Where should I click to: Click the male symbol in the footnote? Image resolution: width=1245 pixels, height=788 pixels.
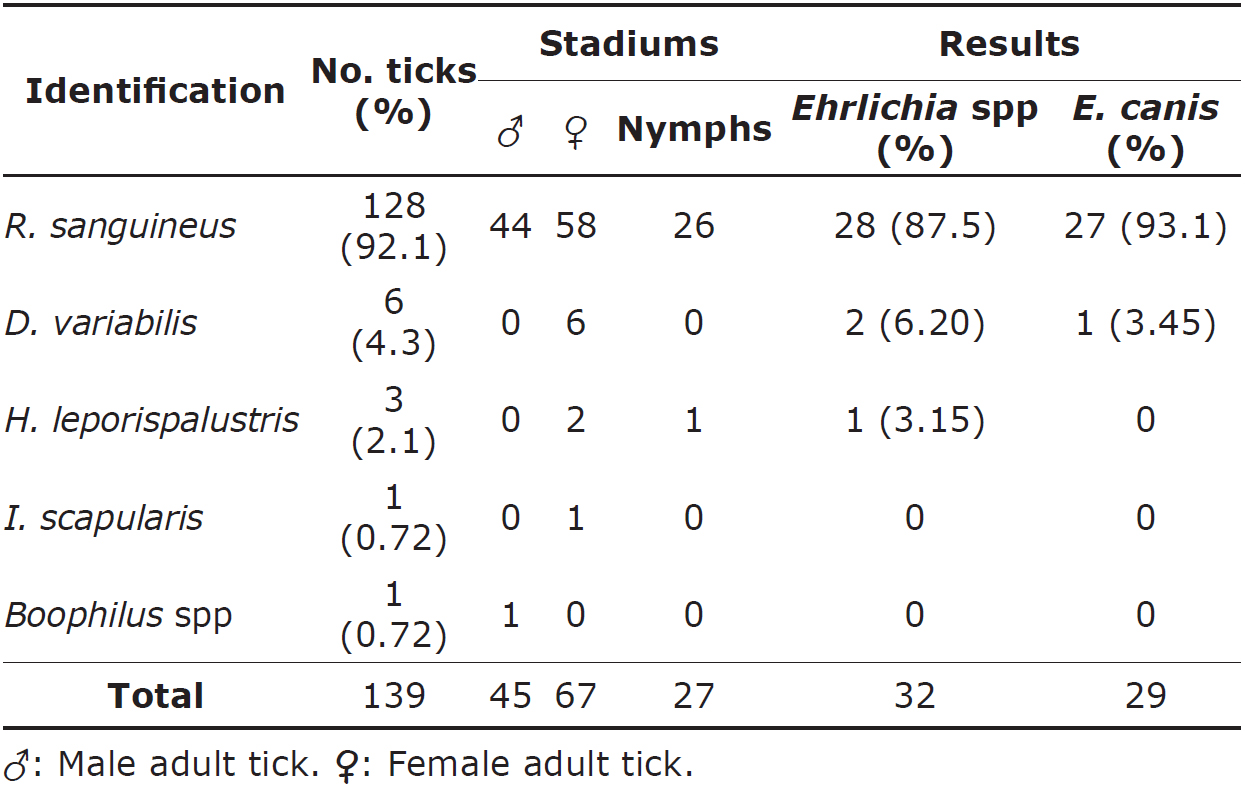(17, 765)
